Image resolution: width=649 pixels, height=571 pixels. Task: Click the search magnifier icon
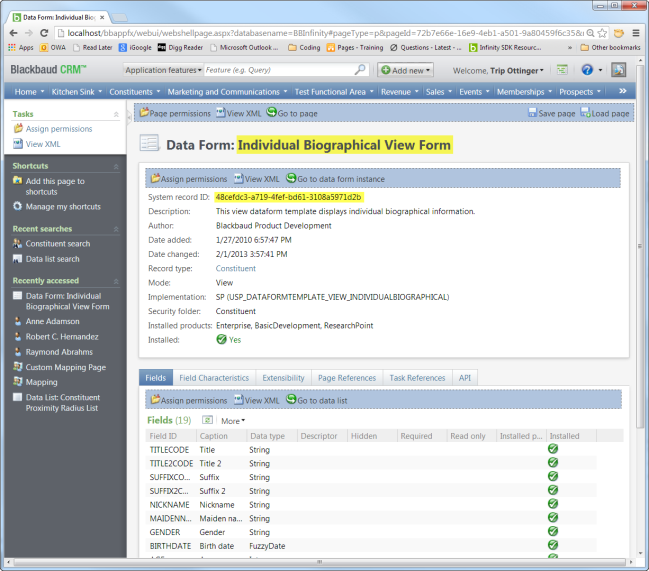pos(360,70)
